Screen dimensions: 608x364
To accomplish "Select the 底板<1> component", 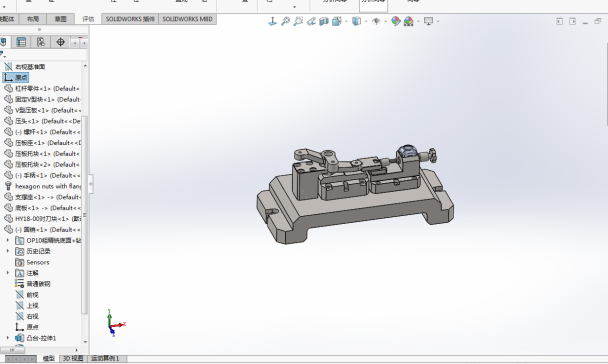I will [x=42, y=208].
